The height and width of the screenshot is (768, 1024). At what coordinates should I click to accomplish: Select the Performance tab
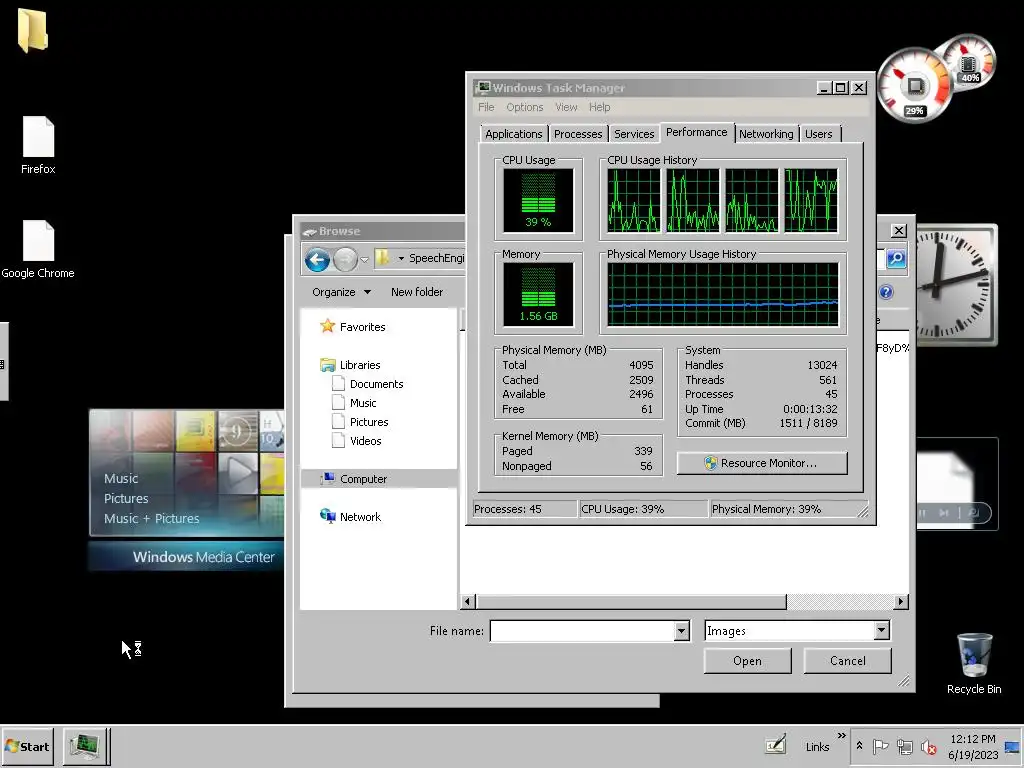[696, 132]
